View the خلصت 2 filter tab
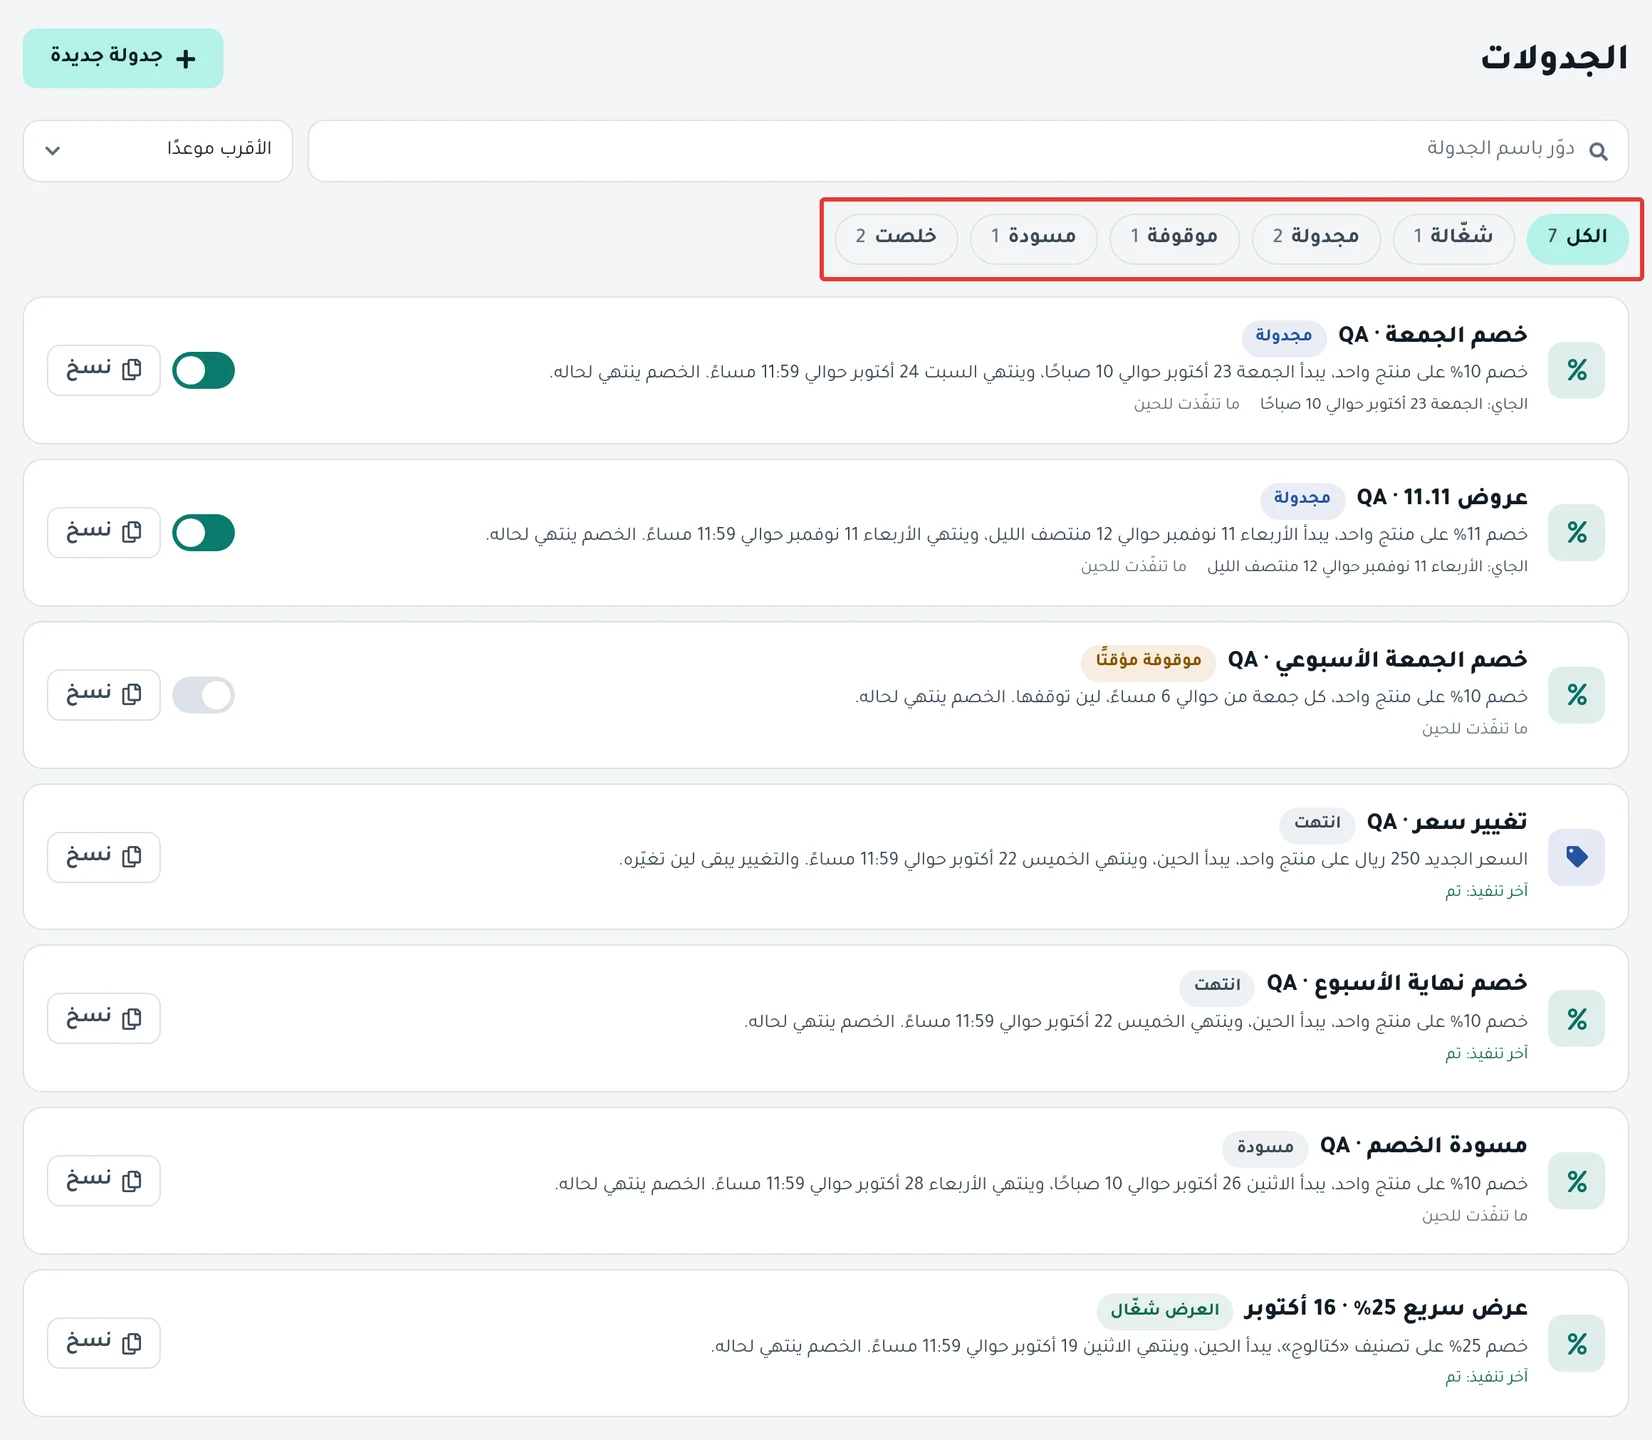 coord(896,239)
